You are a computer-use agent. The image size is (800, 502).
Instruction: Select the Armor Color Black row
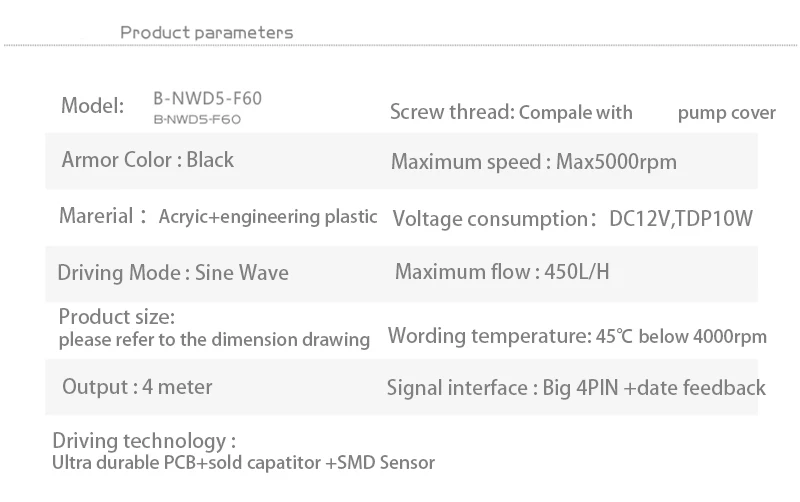coord(147,160)
